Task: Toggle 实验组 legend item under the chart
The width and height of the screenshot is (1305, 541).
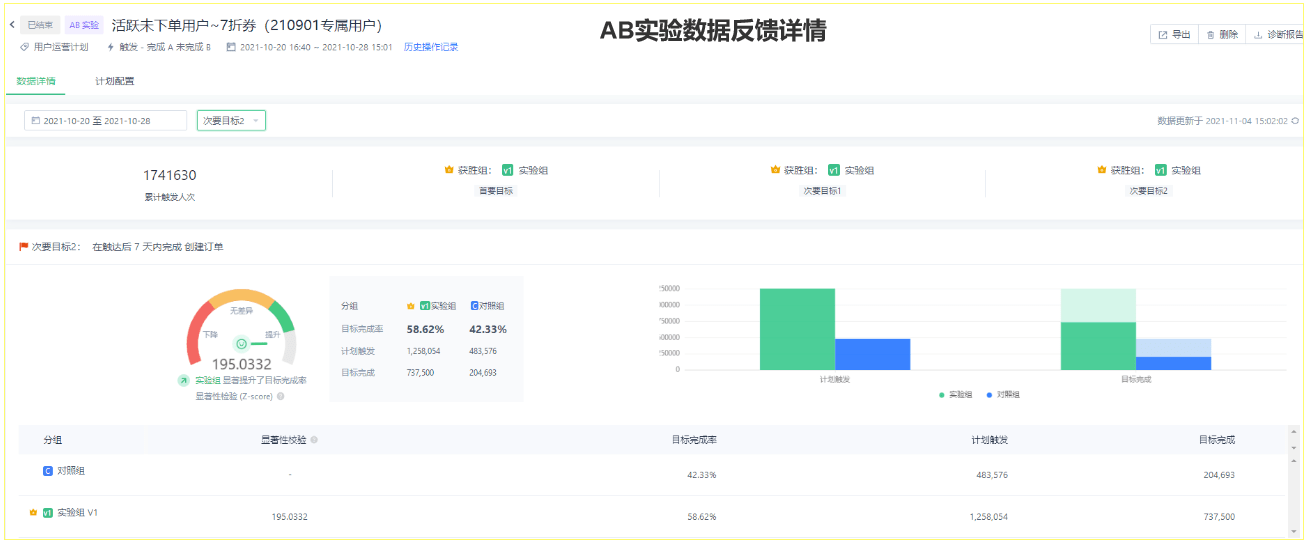Action: tap(955, 395)
